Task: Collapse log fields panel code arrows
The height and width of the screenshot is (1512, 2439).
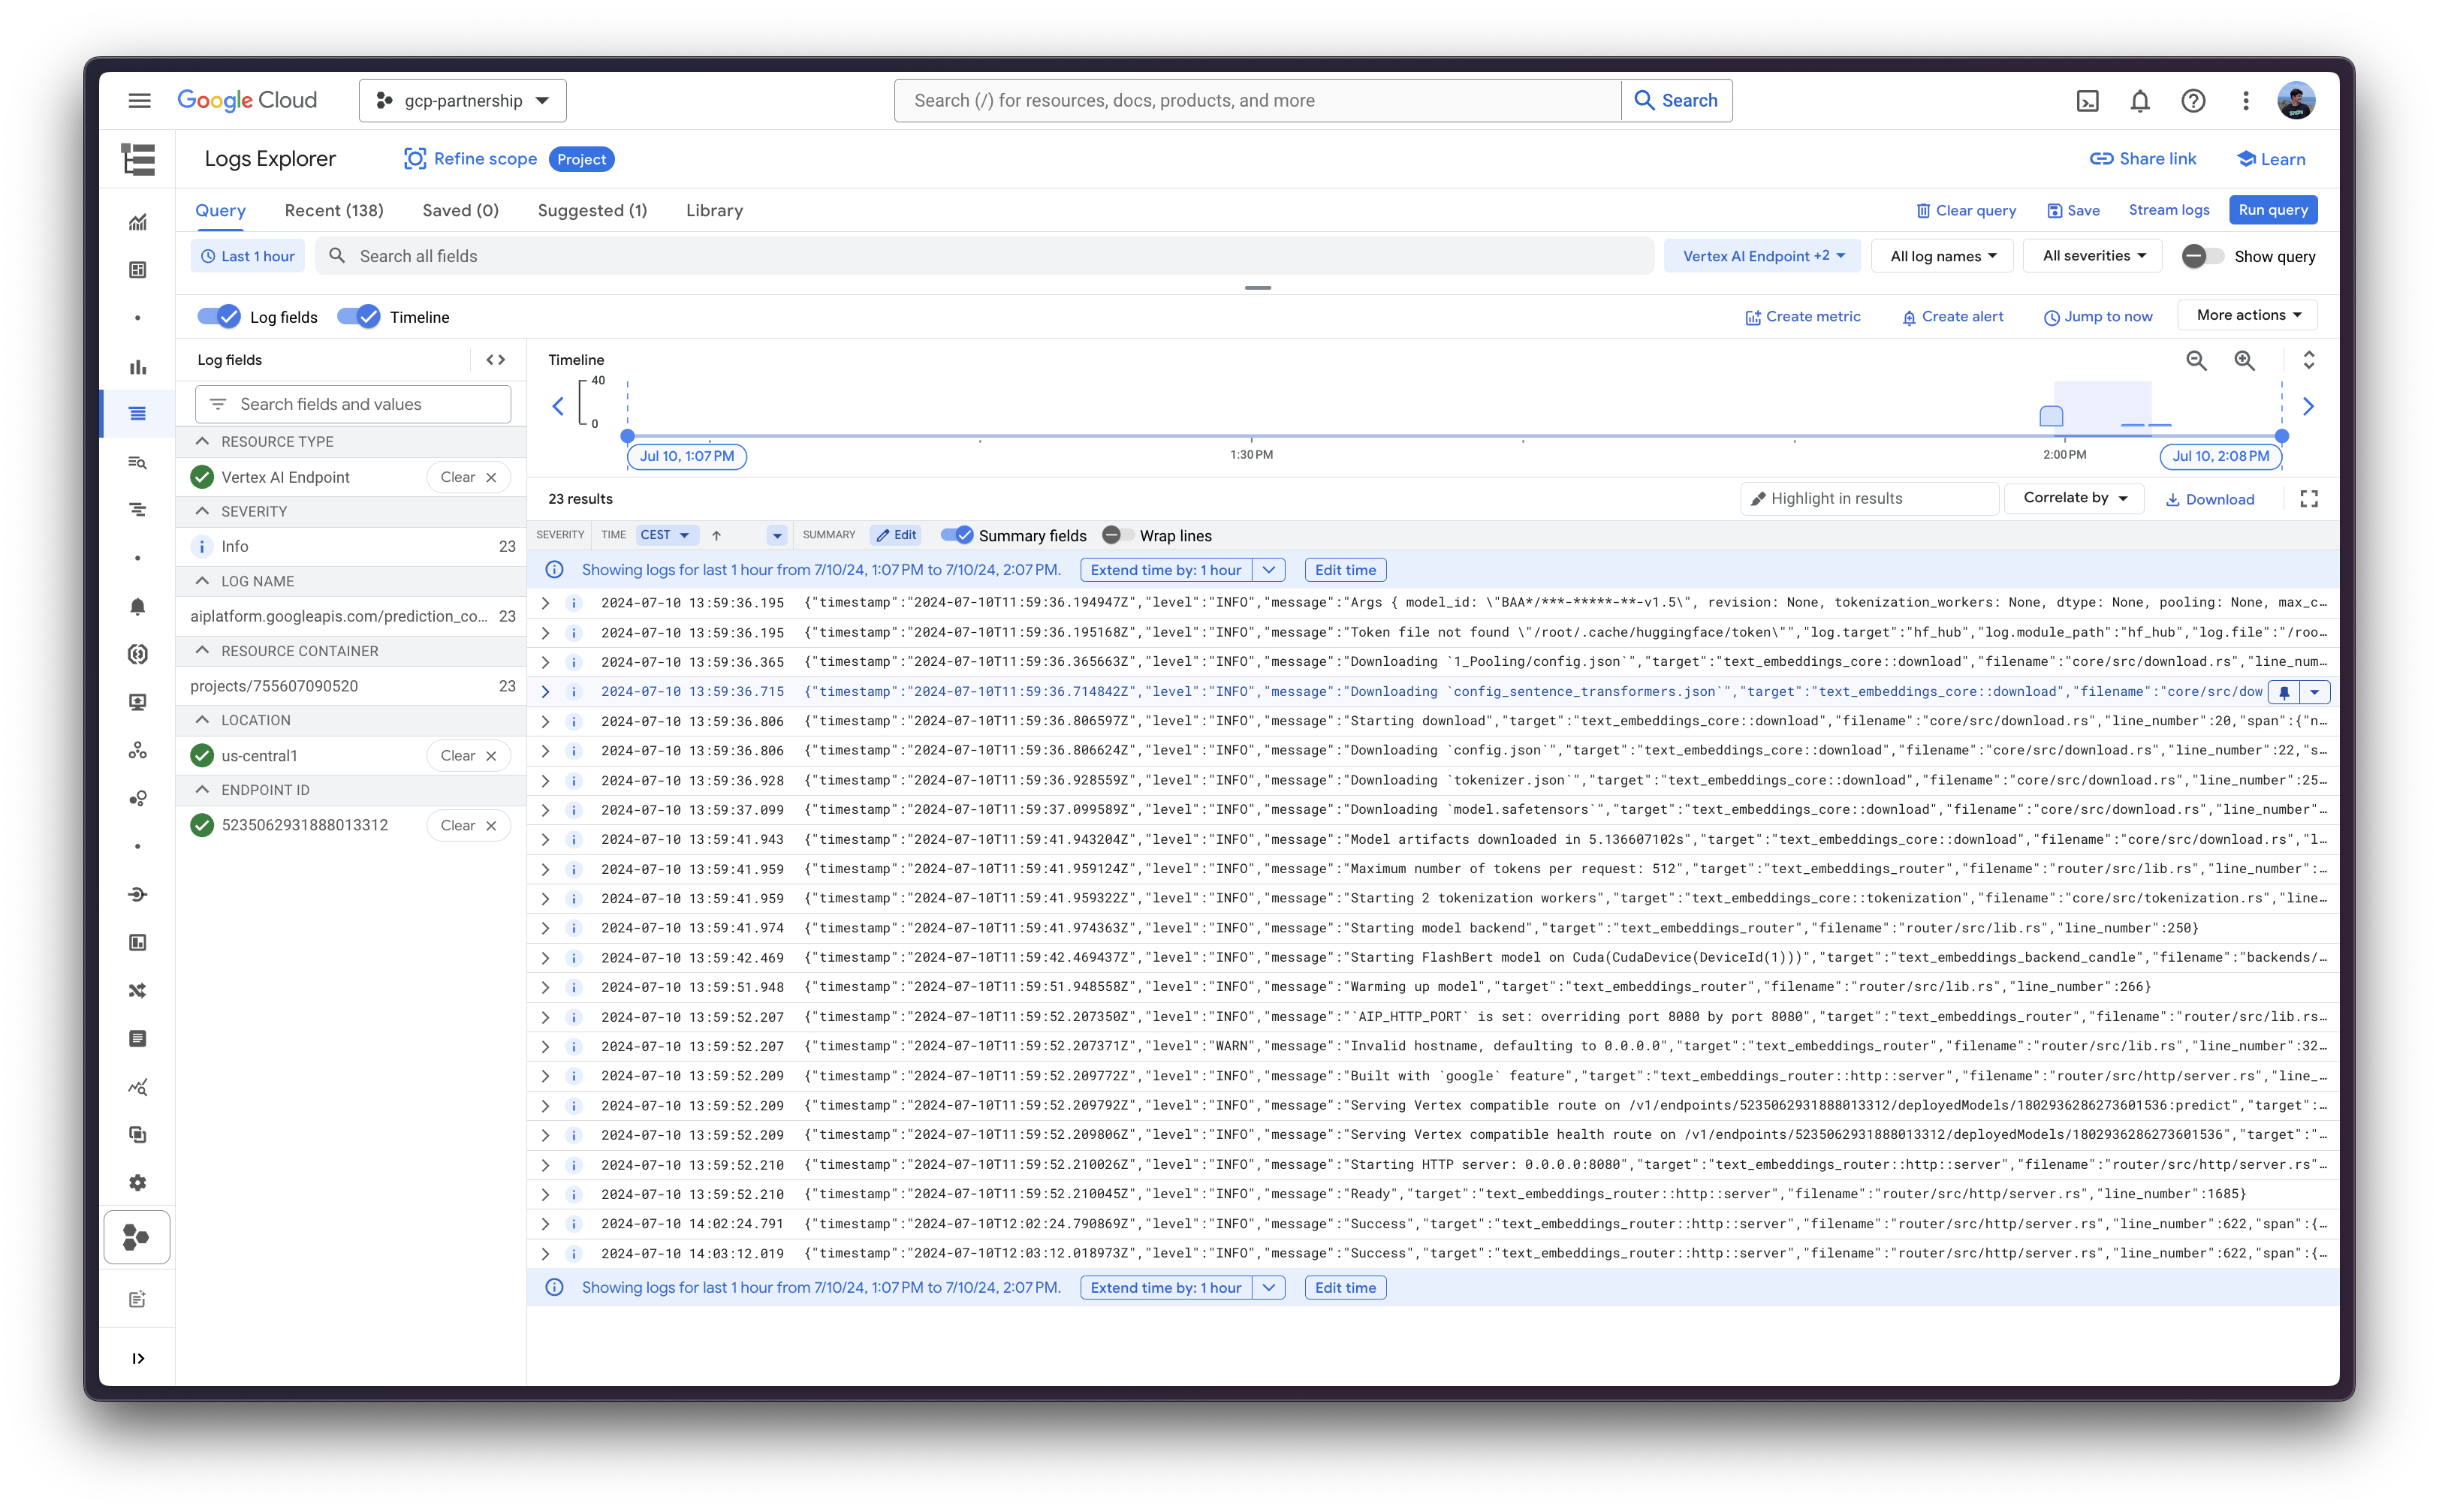Action: pyautogui.click(x=496, y=360)
